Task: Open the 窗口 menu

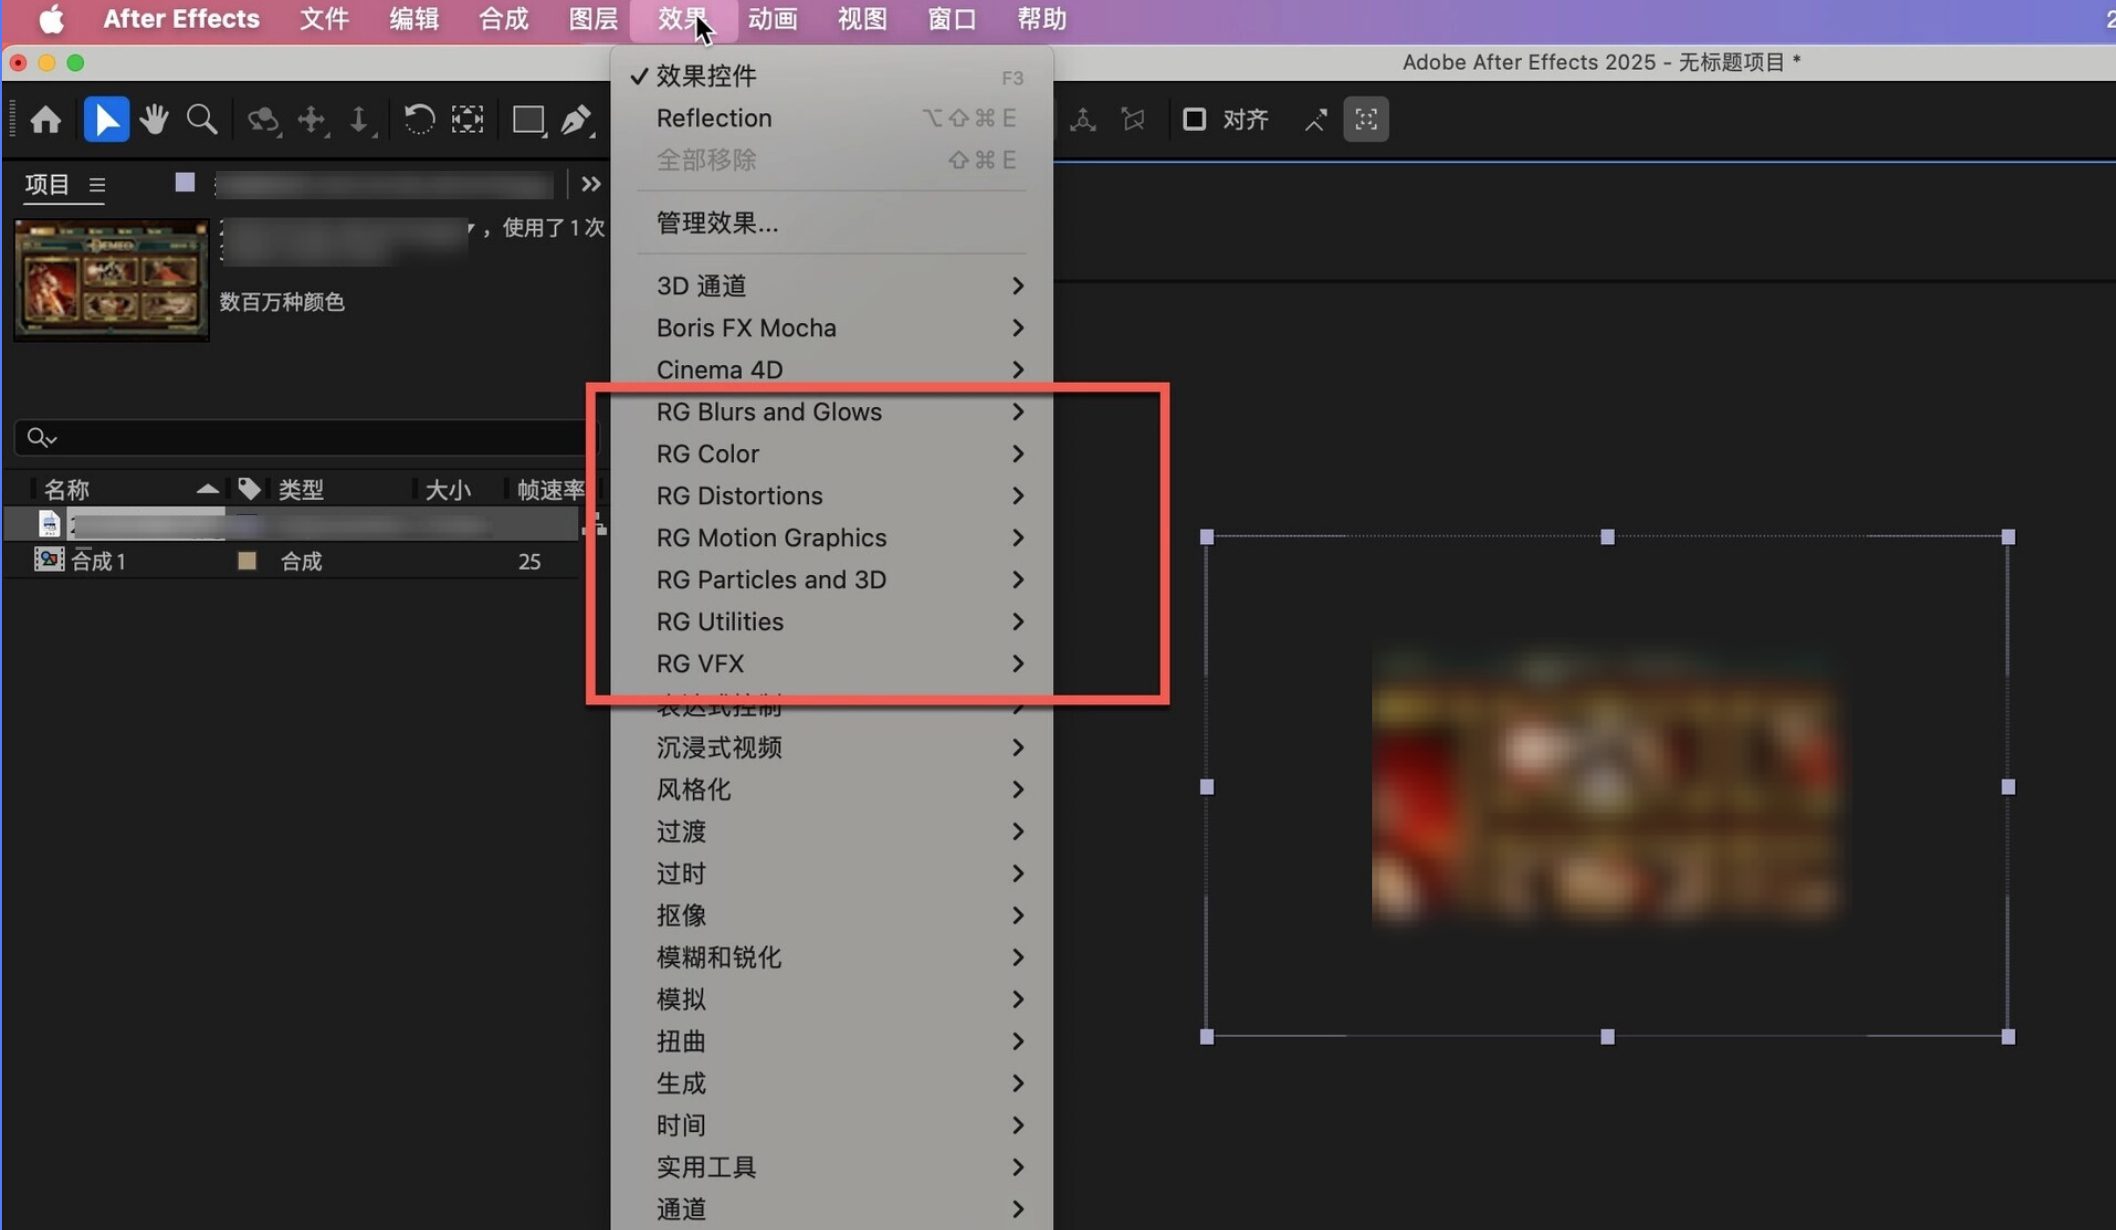Action: 952,19
